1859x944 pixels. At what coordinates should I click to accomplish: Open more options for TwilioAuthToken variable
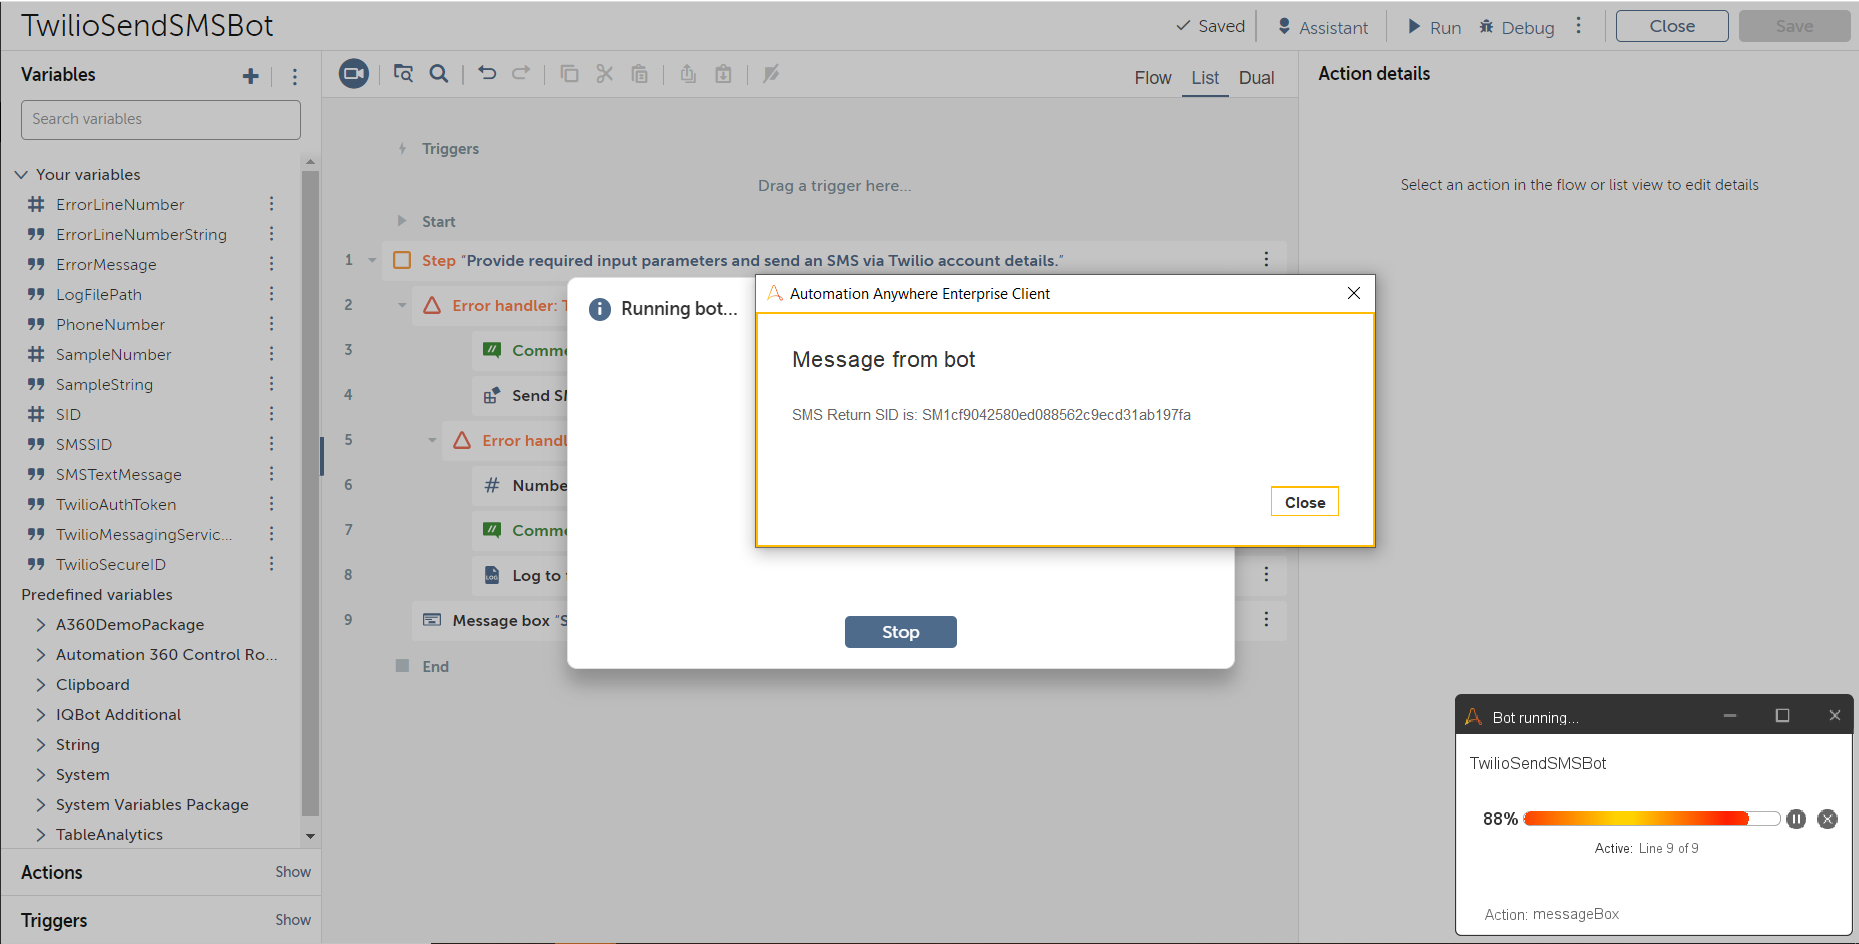(x=271, y=504)
